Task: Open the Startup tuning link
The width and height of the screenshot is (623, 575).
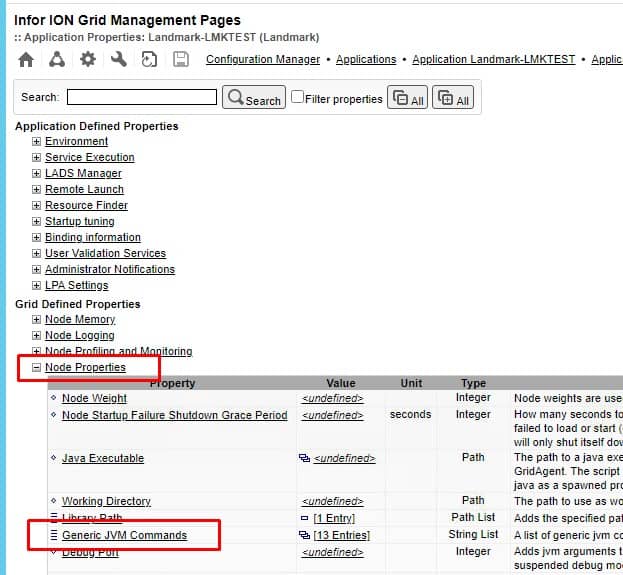Action: coord(80,221)
